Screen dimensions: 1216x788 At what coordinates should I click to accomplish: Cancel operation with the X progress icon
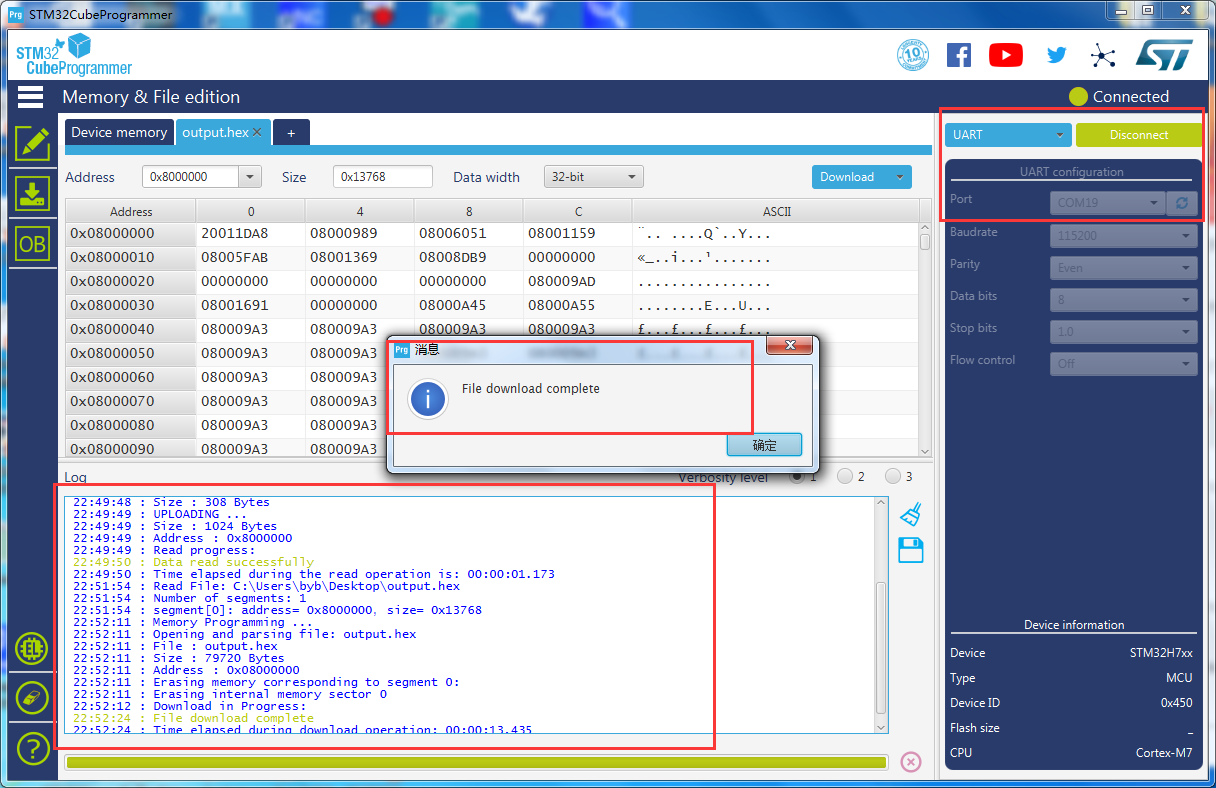910,762
